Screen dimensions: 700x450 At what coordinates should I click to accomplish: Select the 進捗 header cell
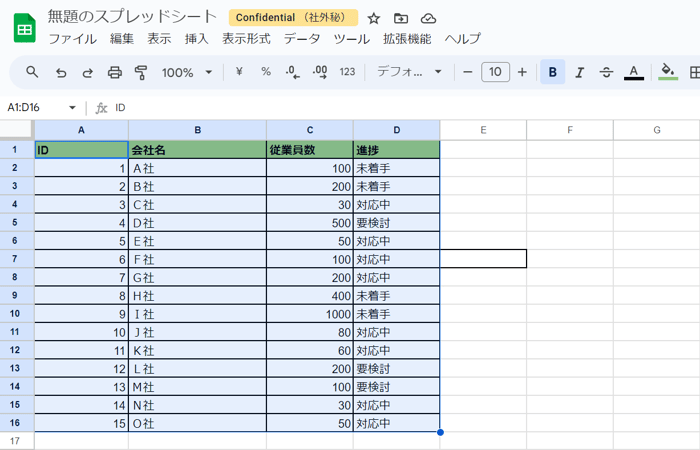pyautogui.click(x=396, y=150)
